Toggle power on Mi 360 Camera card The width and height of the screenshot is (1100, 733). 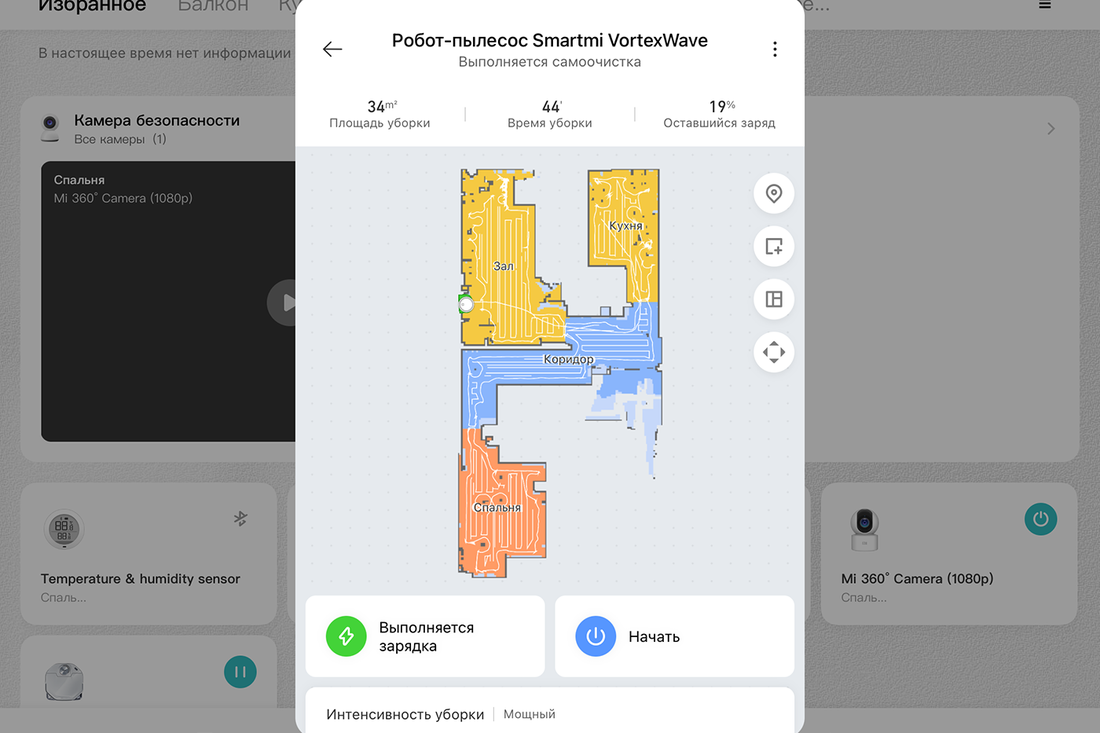(1040, 519)
